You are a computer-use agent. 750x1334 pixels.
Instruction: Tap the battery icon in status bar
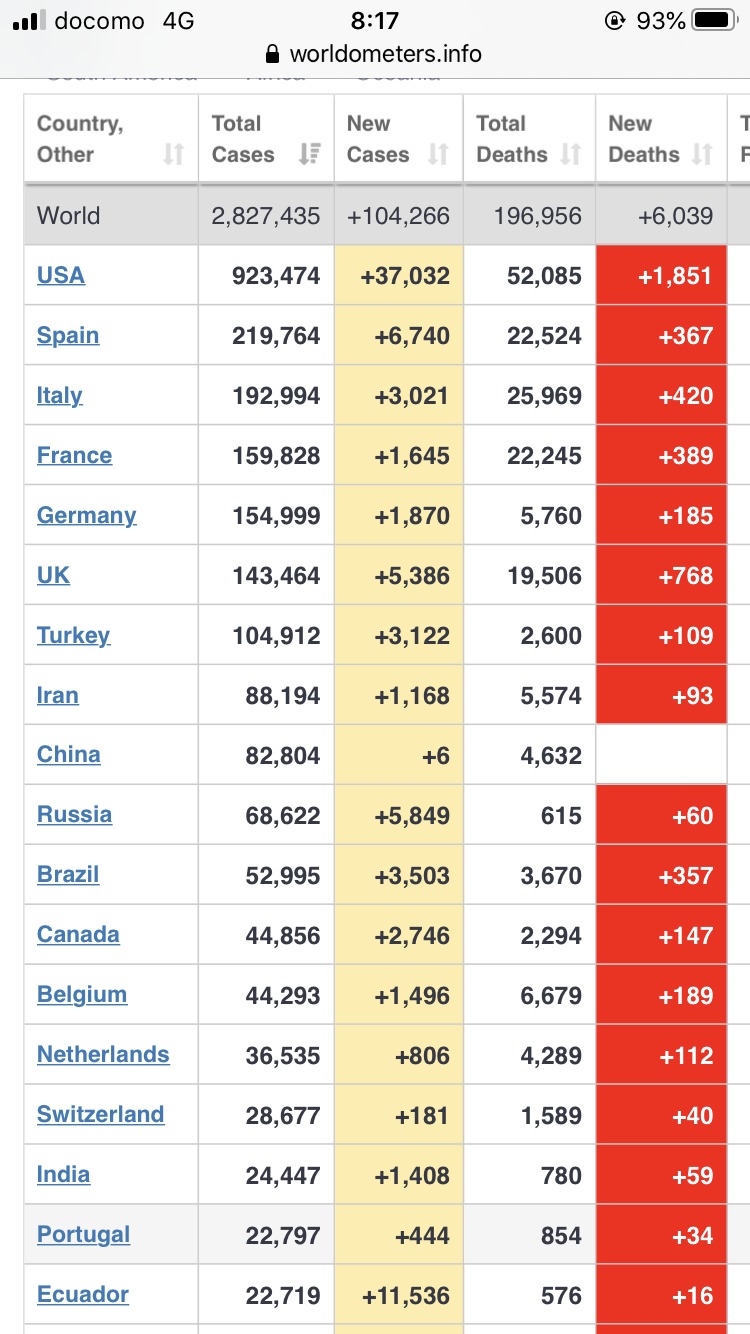[x=714, y=20]
